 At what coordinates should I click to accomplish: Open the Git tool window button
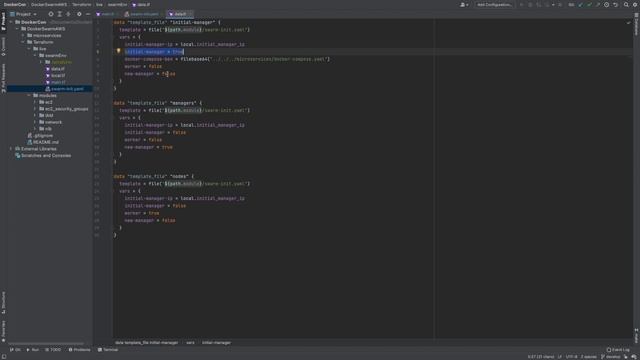(15, 350)
